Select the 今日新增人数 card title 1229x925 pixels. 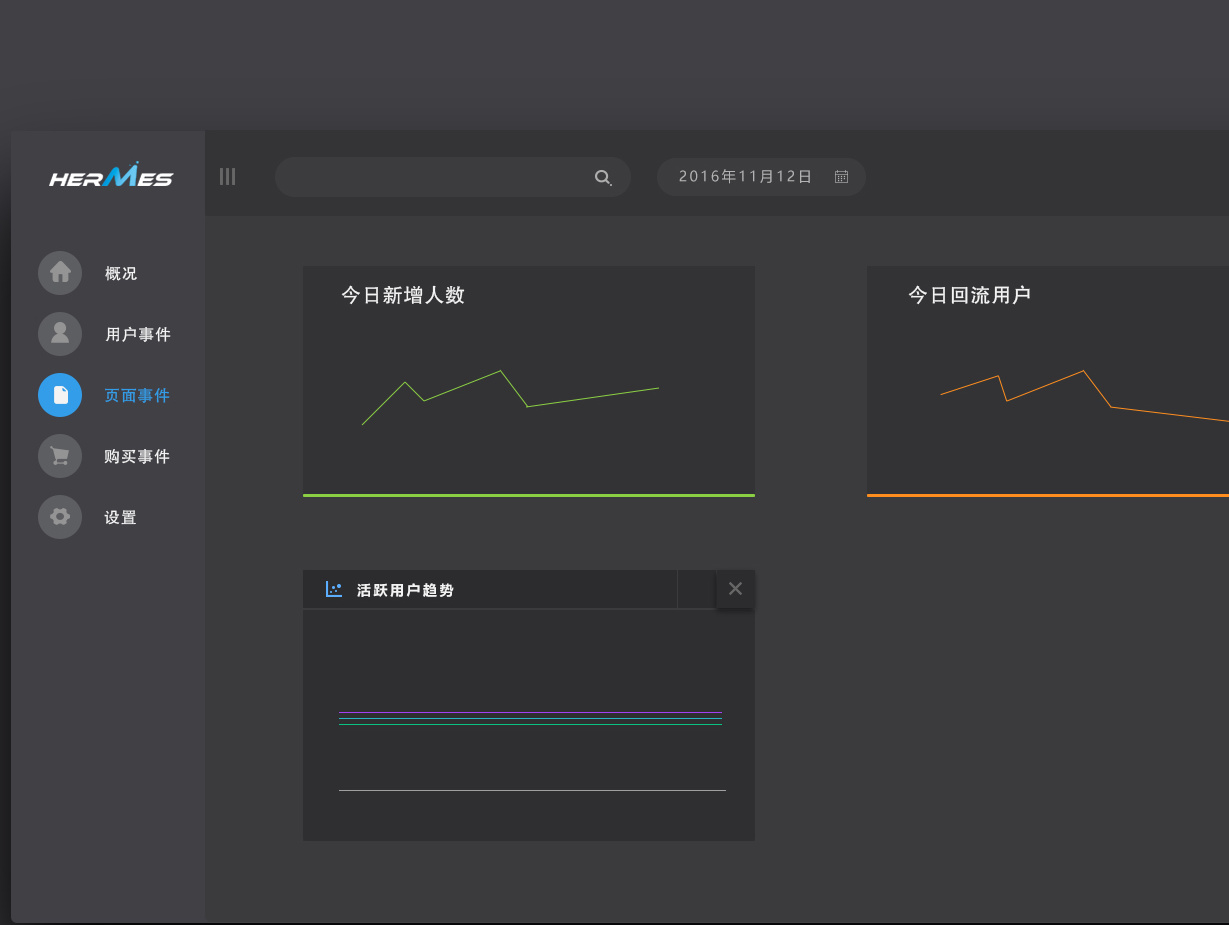coord(404,295)
